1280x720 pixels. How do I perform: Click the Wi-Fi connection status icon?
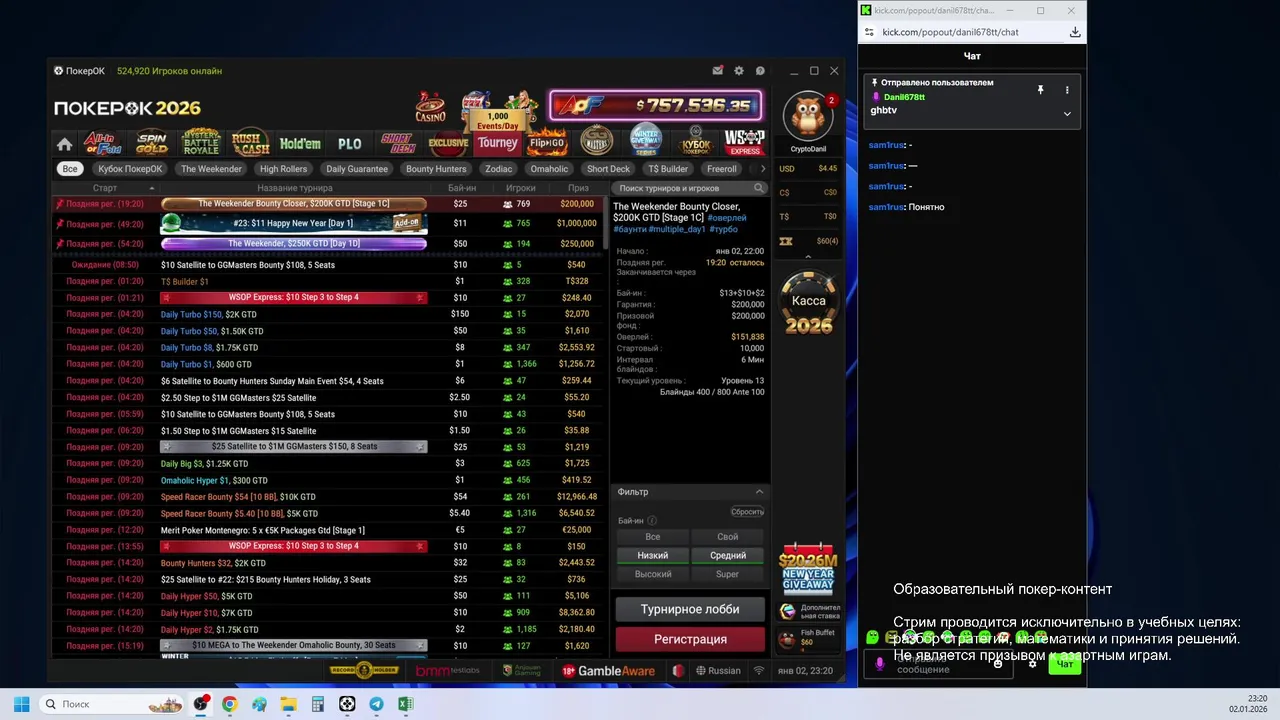(x=759, y=671)
